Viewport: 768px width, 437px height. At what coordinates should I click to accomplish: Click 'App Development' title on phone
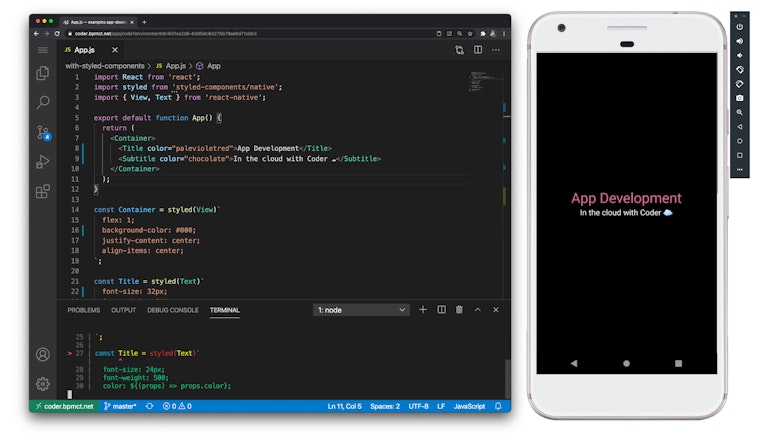[x=626, y=198]
